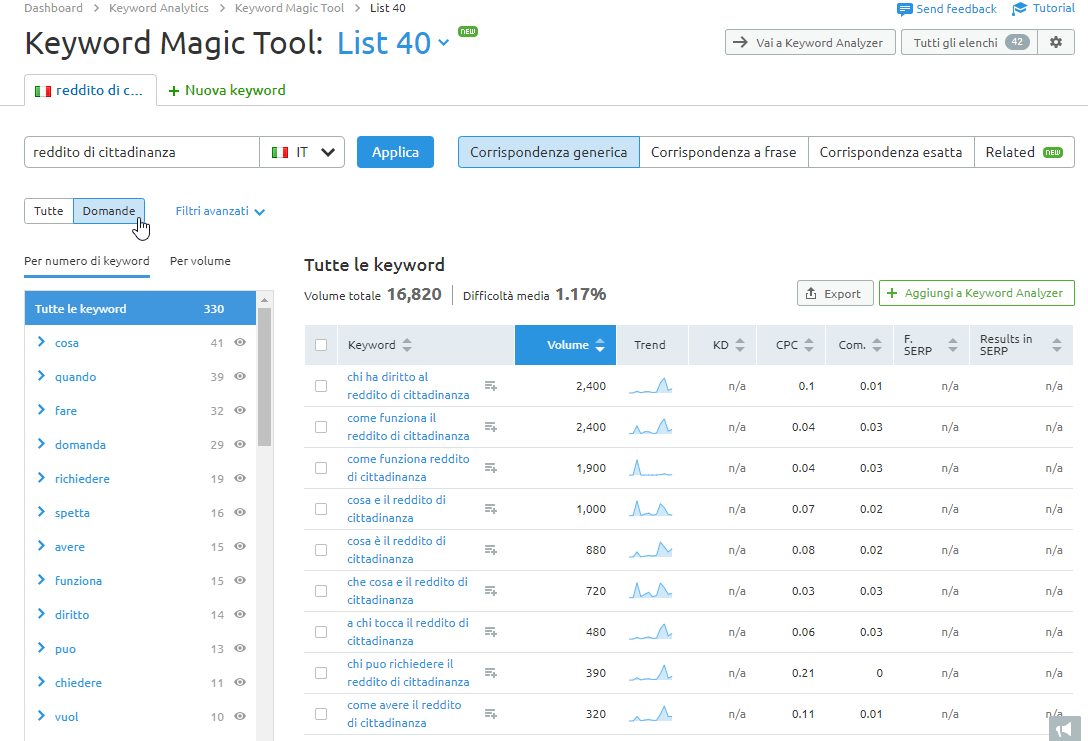
Task: Check box for 'a chi tocca il reddito'
Action: click(321, 631)
